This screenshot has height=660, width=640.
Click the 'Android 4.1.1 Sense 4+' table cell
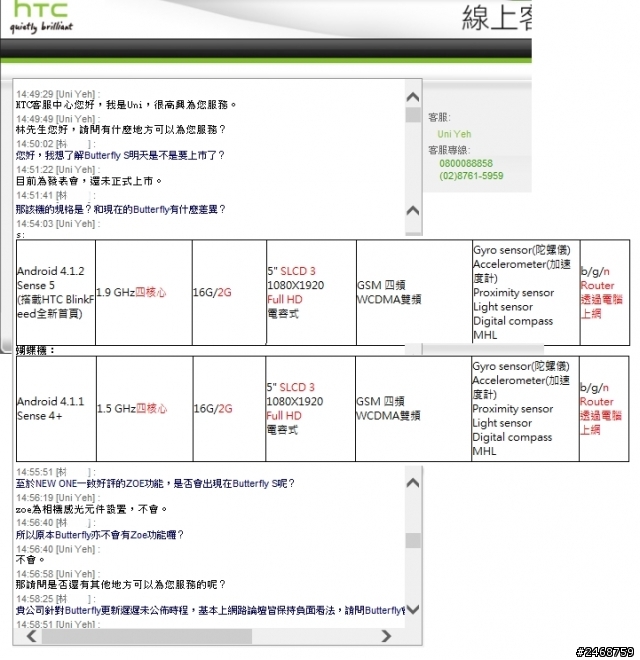pyautogui.click(x=56, y=409)
